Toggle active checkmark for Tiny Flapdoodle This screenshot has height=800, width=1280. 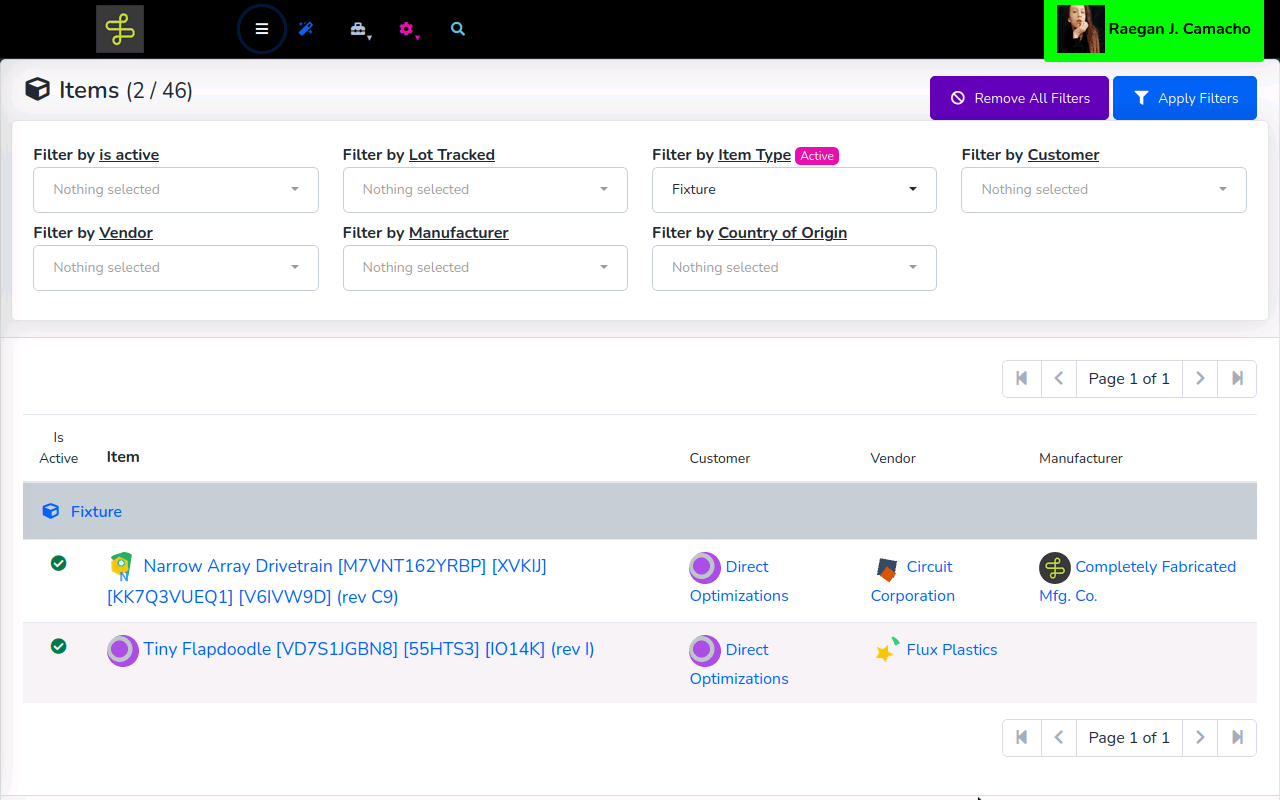click(59, 647)
